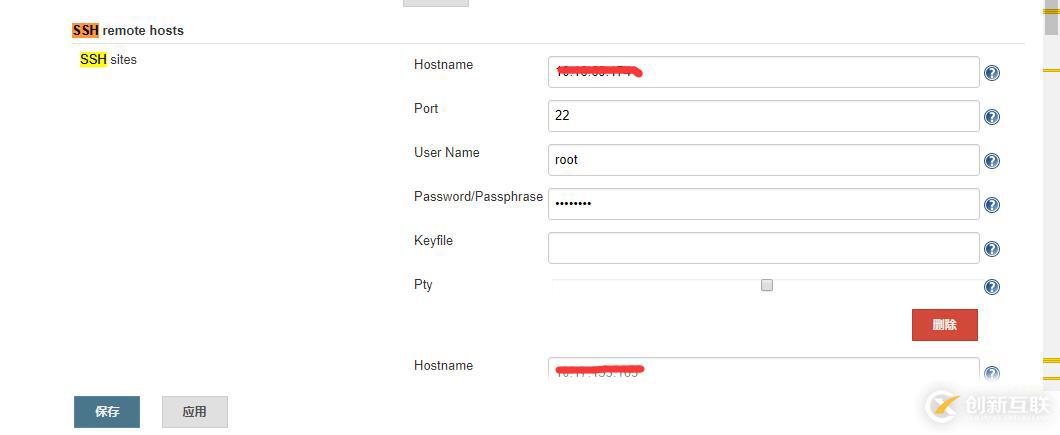Click the red 删除 delete button
Image resolution: width=1060 pixels, height=435 pixels.
tap(944, 325)
